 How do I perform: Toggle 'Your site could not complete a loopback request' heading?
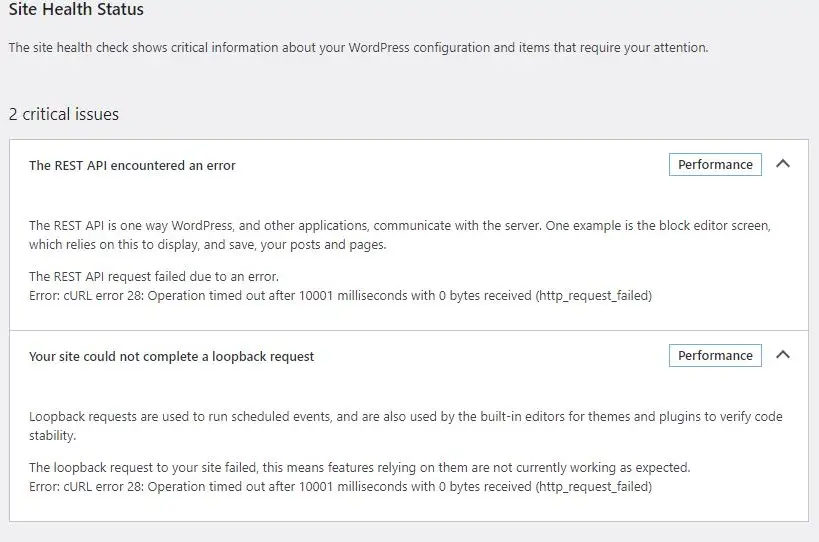[171, 357]
